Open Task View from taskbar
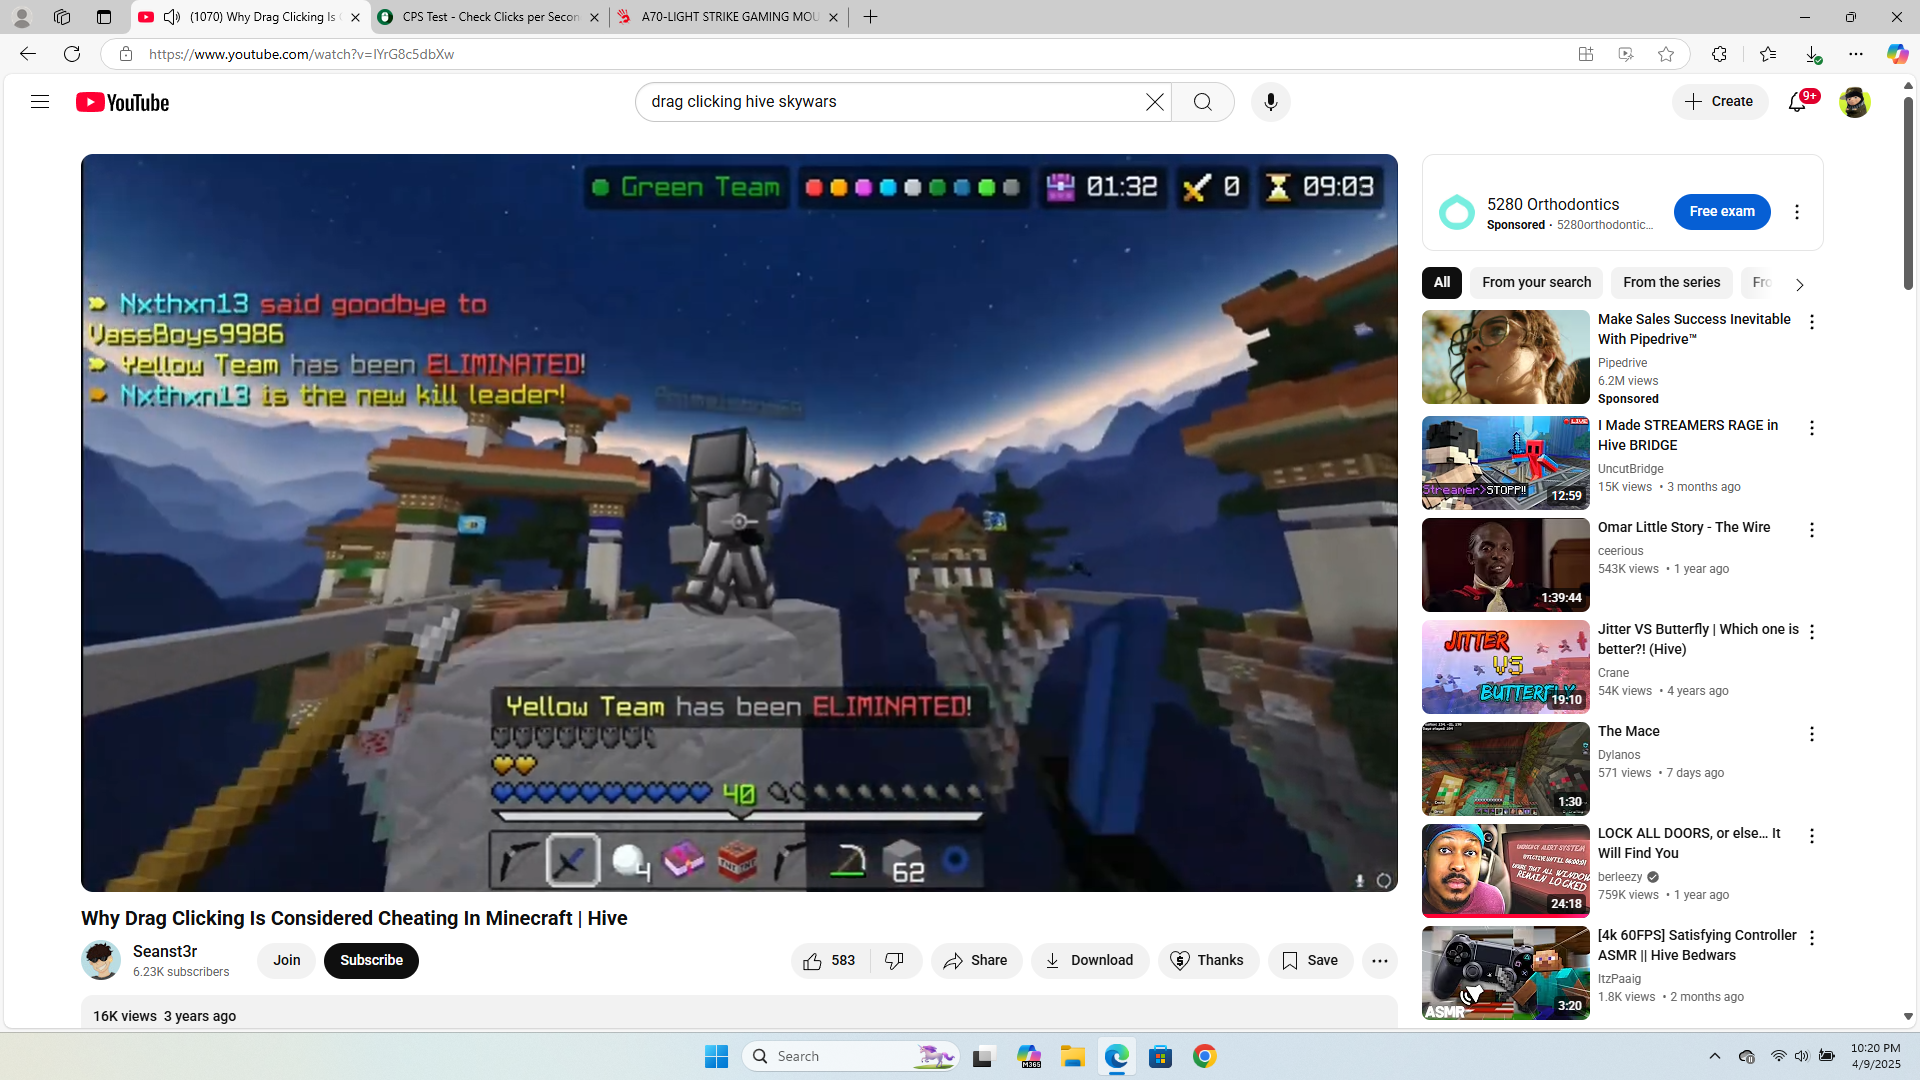This screenshot has height=1080, width=1920. [985, 1057]
